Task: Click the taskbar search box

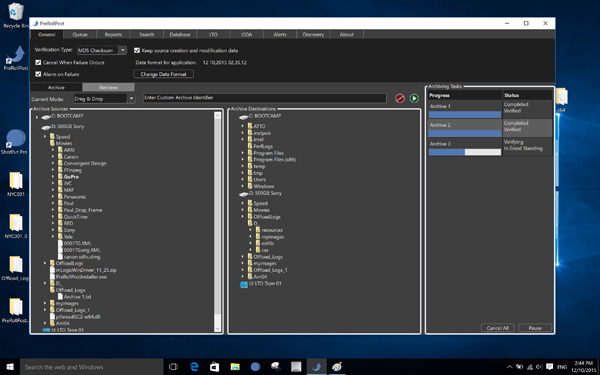Action: (92, 367)
